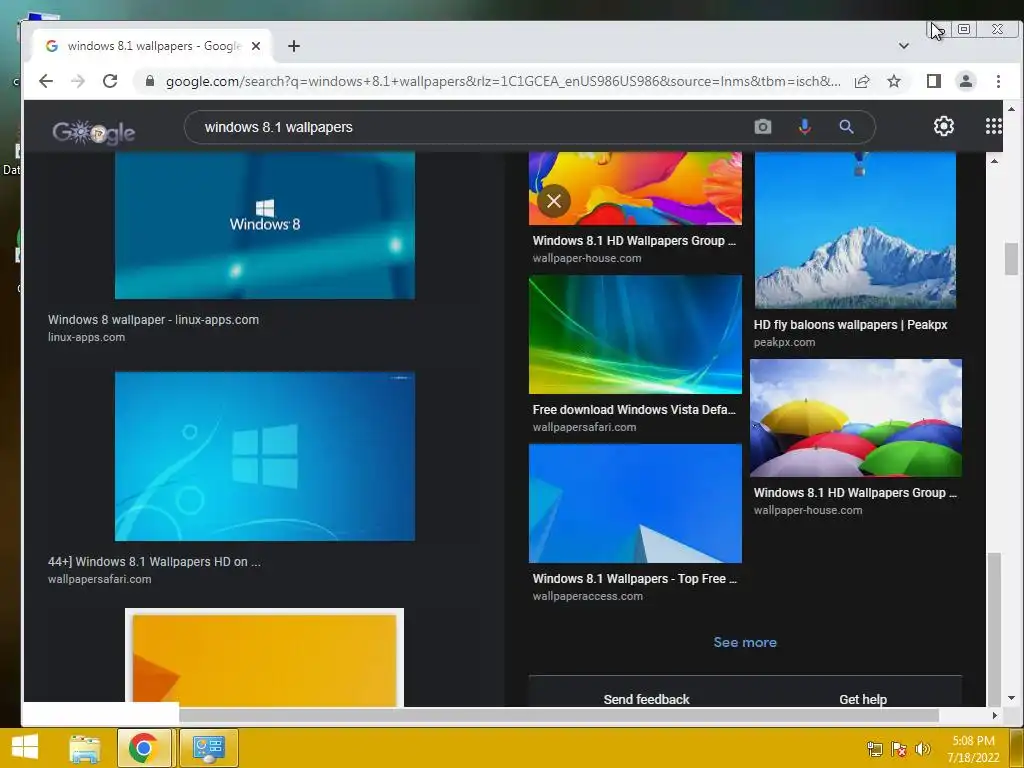
Task: Click the 'Send feedback' button
Action: [x=647, y=699]
